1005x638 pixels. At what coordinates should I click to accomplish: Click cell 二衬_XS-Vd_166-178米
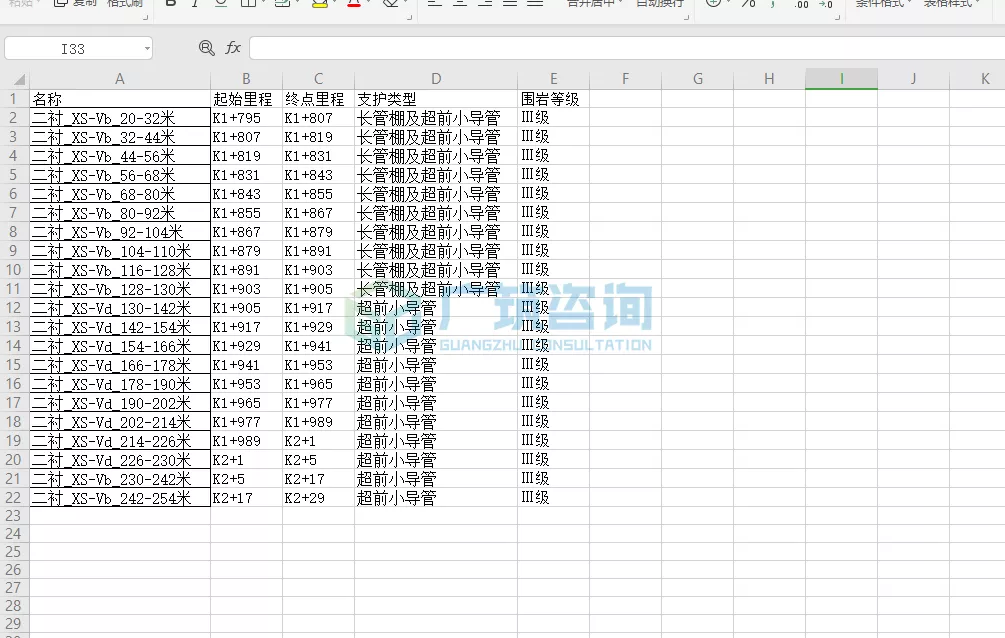[120, 365]
